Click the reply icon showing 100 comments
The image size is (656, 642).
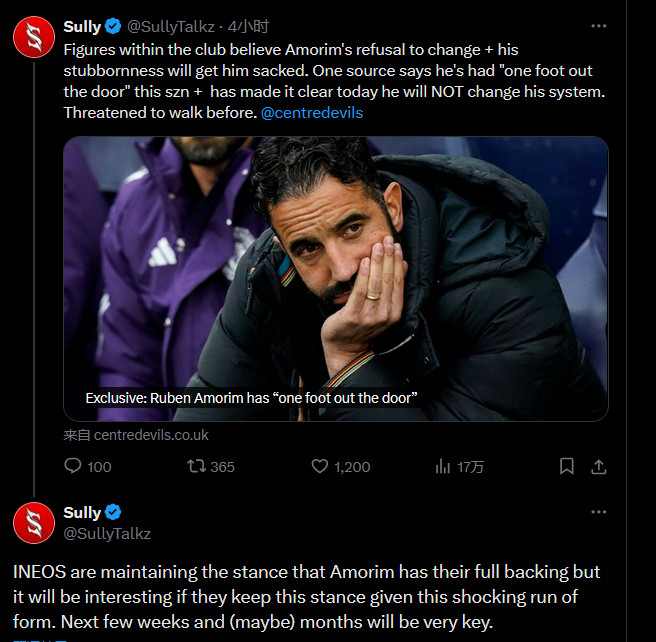[73, 466]
